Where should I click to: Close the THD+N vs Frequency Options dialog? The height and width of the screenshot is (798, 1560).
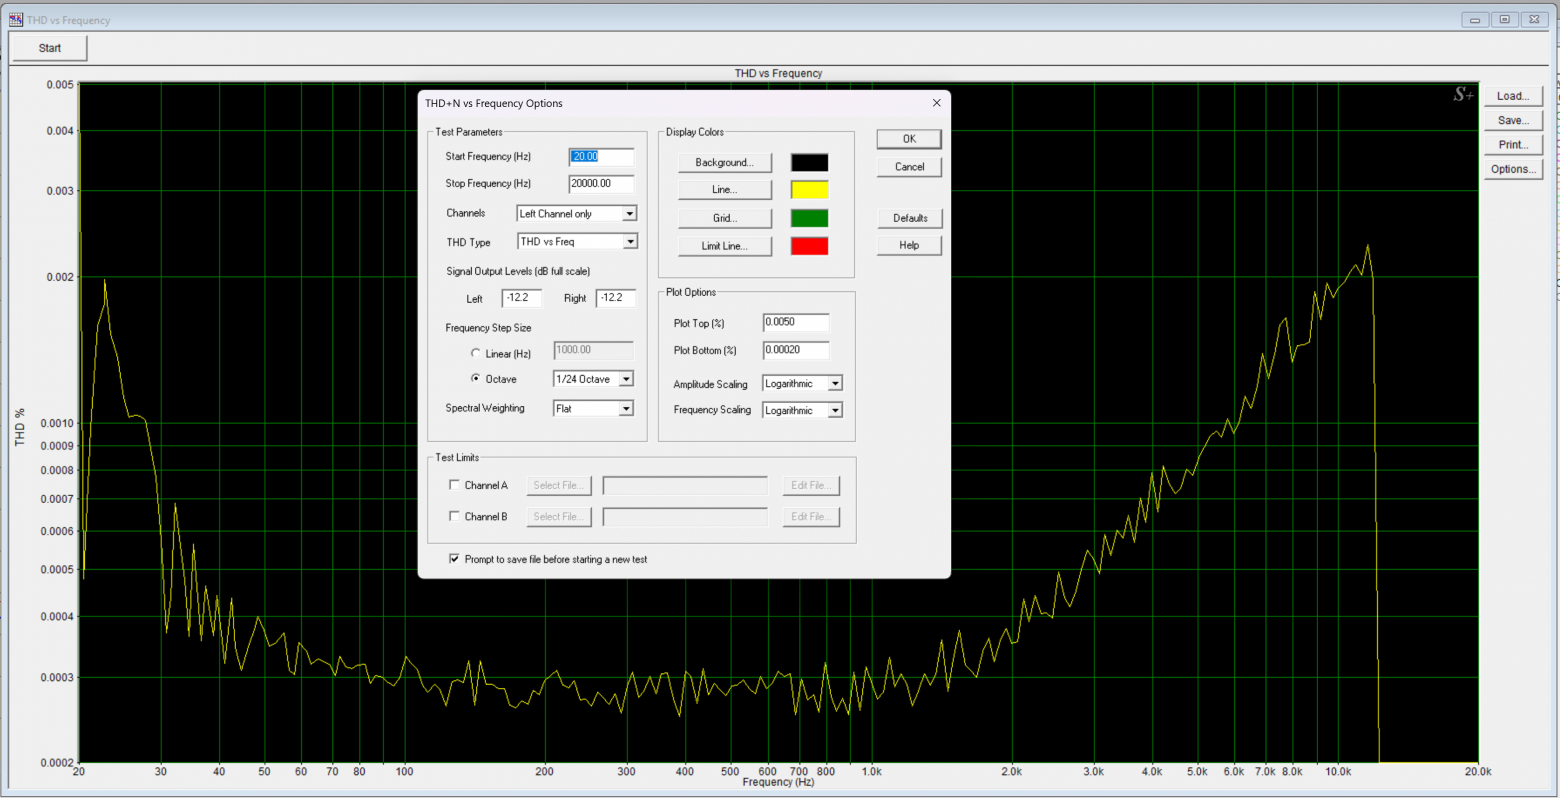[936, 103]
